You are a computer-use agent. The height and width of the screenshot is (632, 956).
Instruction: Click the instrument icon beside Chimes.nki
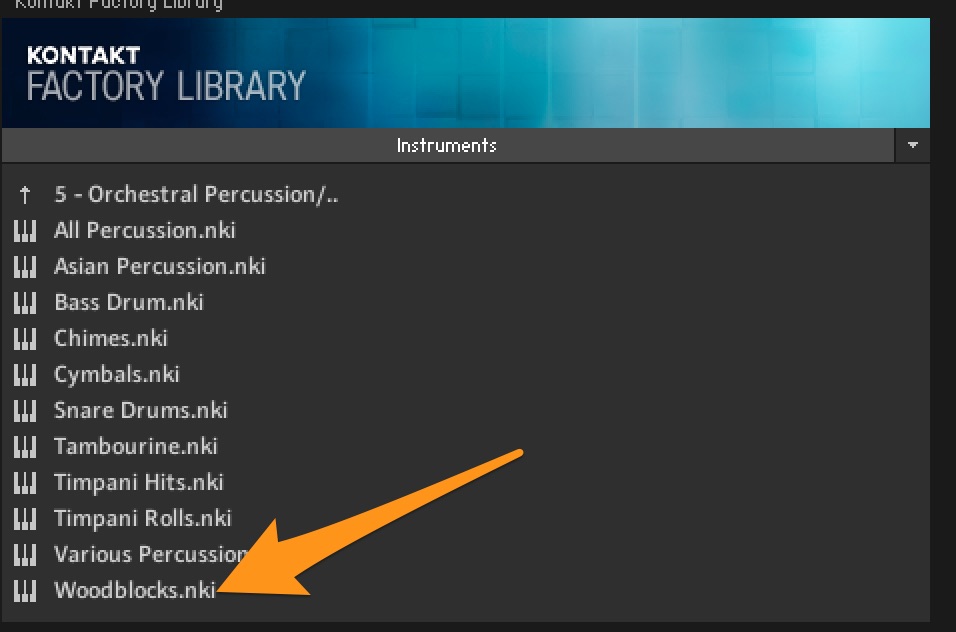[25, 338]
